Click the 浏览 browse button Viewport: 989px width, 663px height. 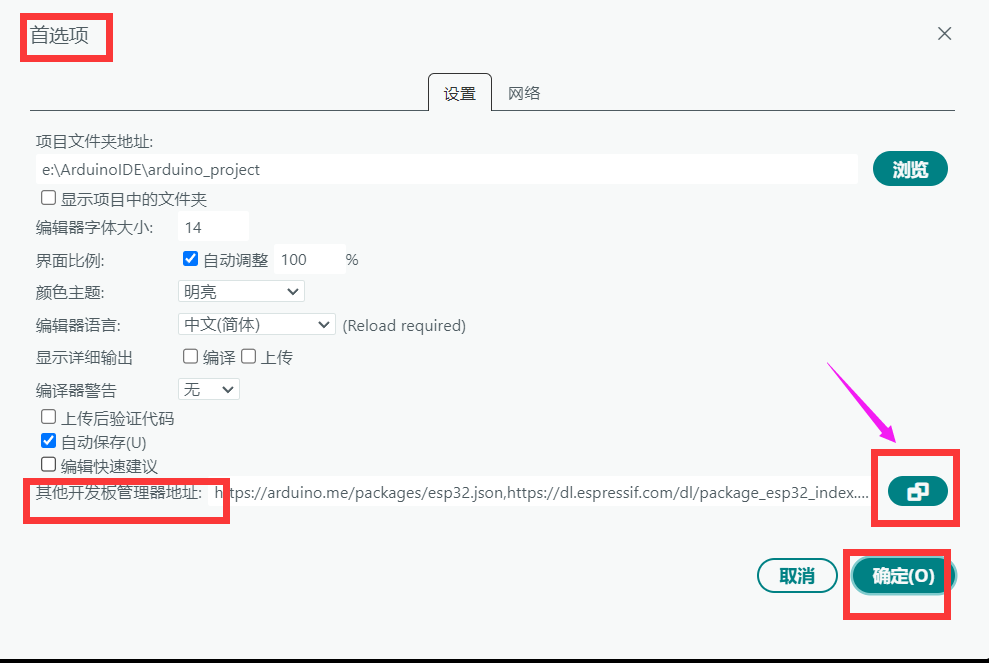click(x=910, y=169)
